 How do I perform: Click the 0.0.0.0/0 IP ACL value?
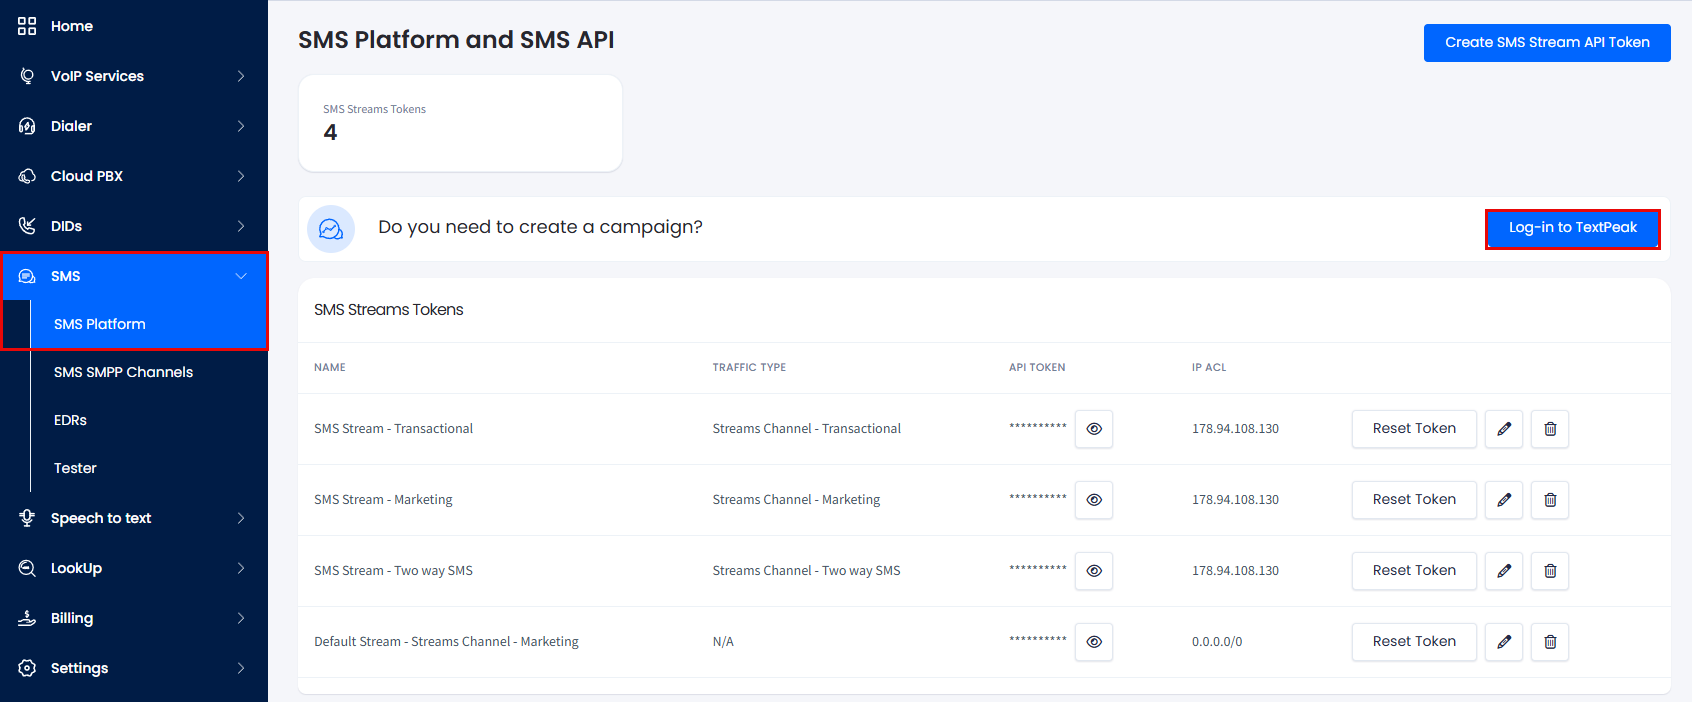pos(1217,642)
